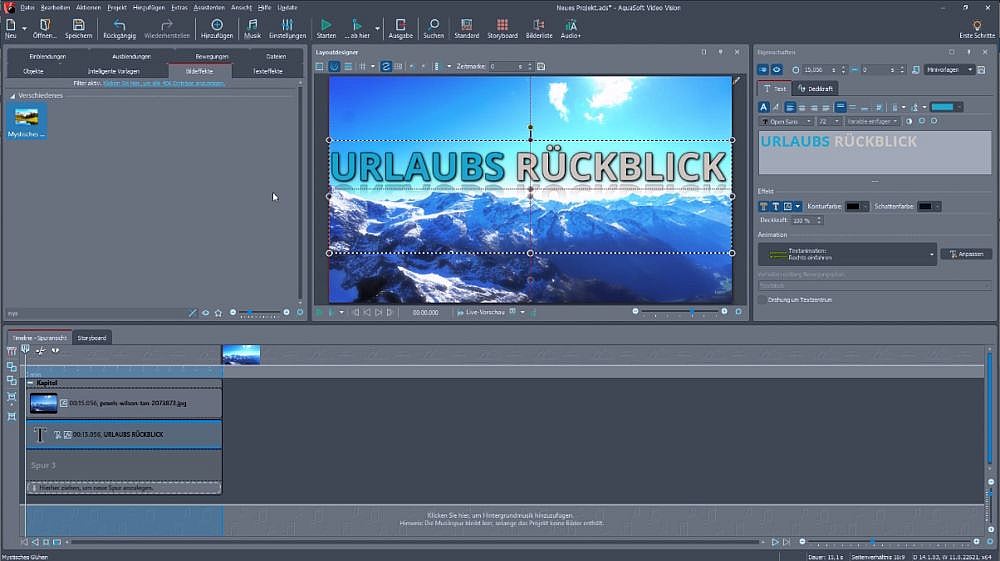Collapse the Kapitel group in timeline
This screenshot has height=561, width=1000.
click(x=30, y=383)
